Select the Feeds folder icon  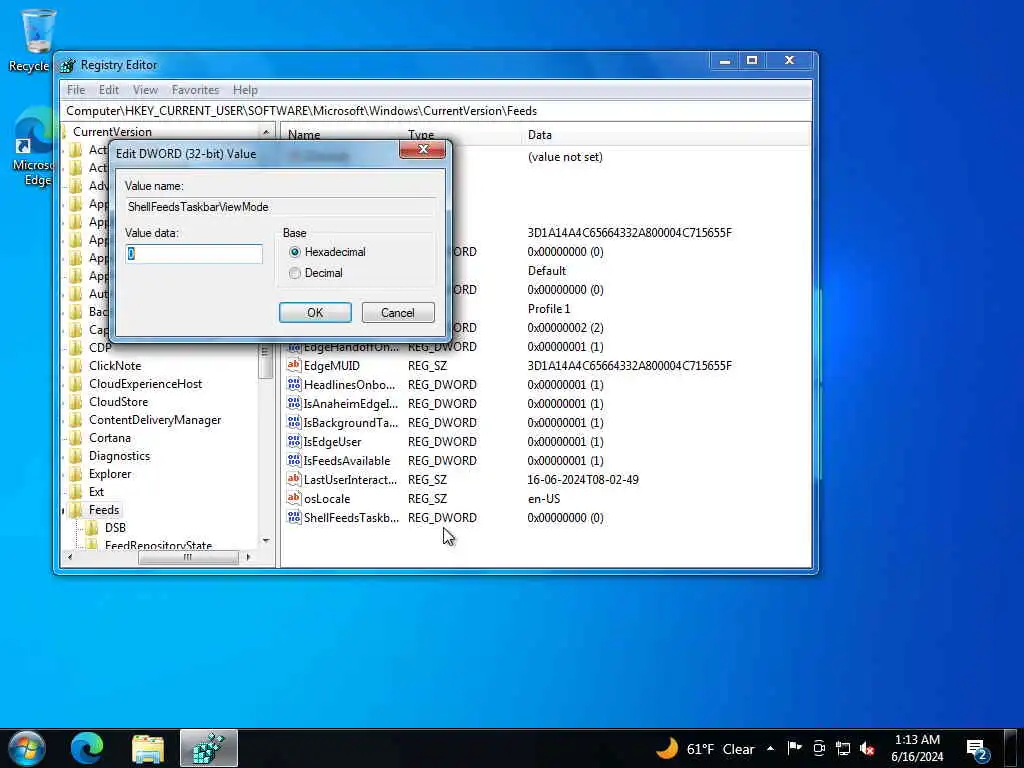[x=76, y=509]
